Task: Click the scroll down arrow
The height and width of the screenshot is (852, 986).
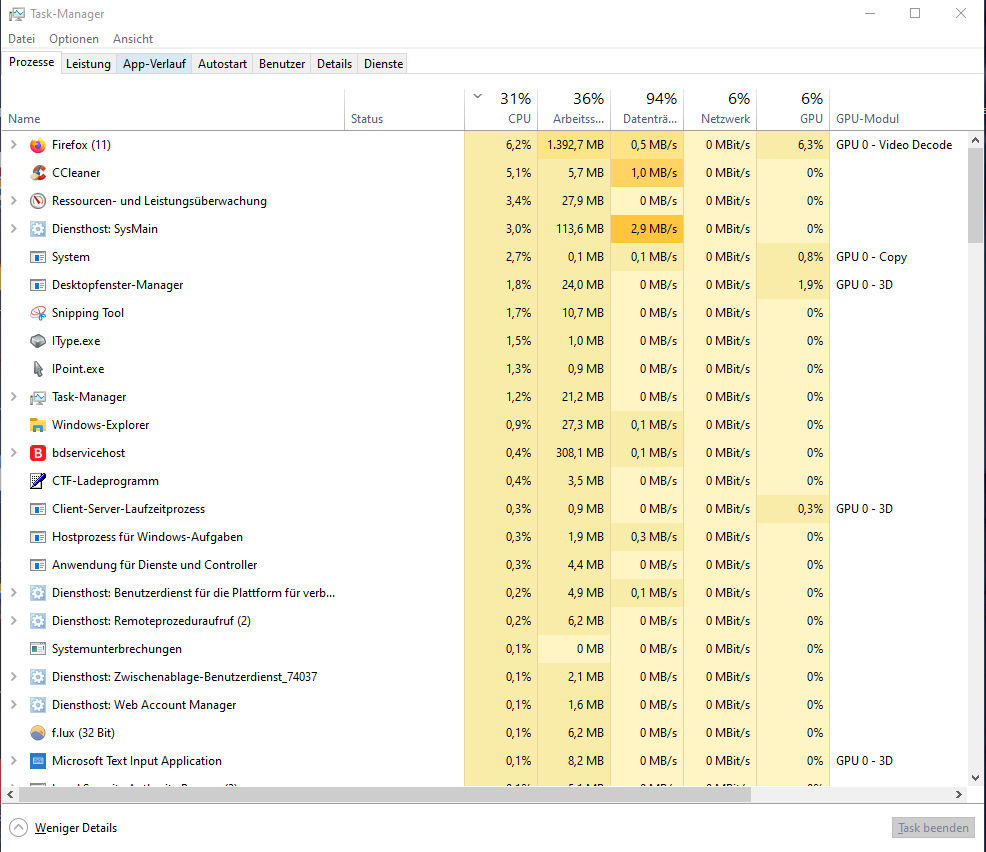Action: [x=975, y=778]
